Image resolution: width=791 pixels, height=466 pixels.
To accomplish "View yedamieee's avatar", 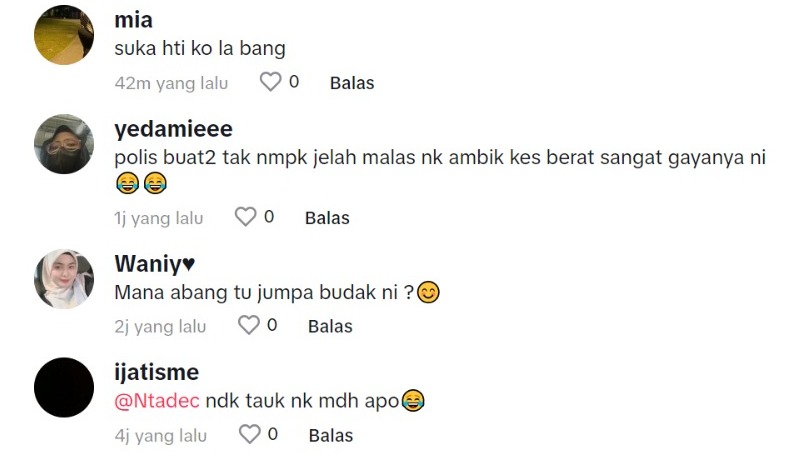I will tap(64, 143).
